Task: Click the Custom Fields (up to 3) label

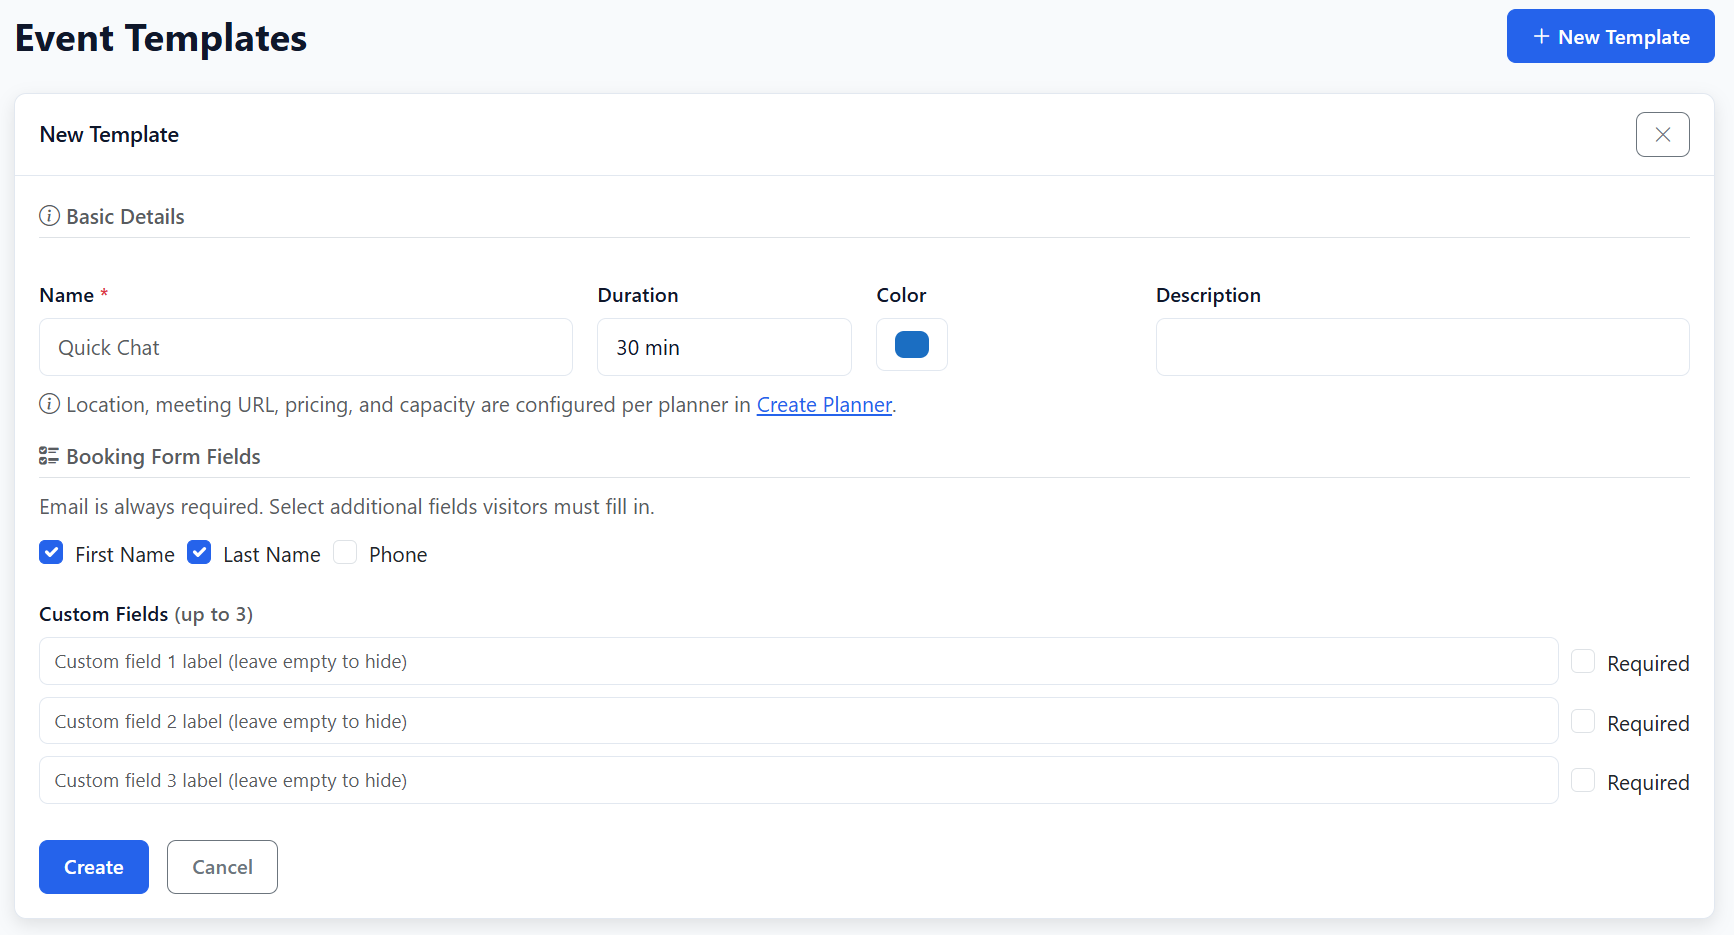Action: click(x=146, y=614)
